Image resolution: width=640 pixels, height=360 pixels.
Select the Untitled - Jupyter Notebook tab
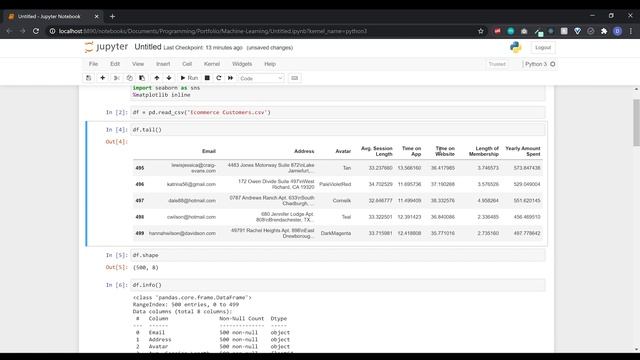point(53,16)
